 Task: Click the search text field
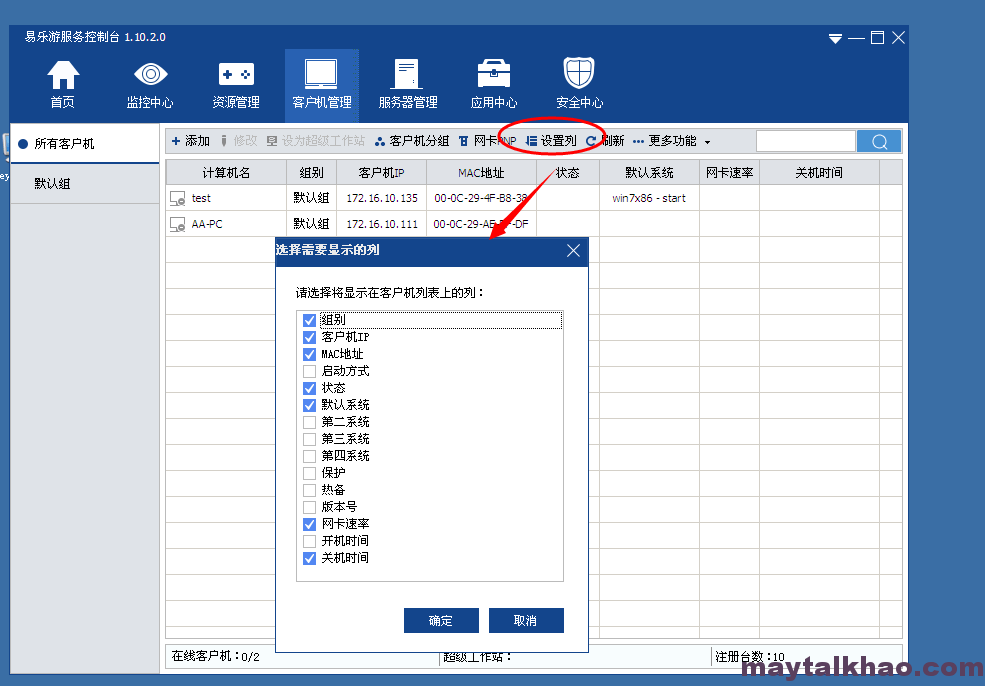(806, 141)
